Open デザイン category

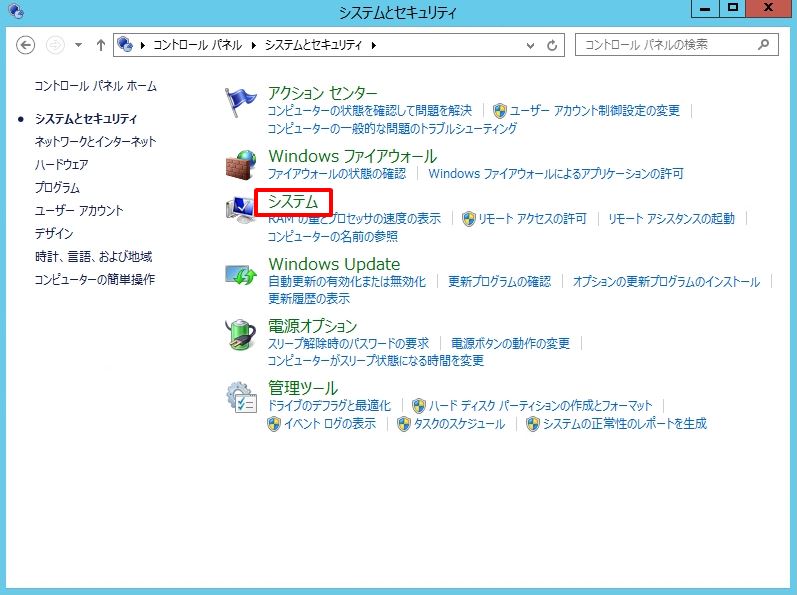[54, 233]
